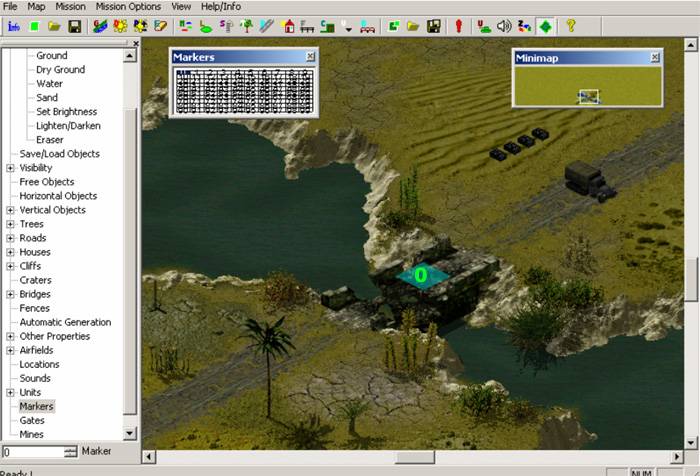The height and width of the screenshot is (476, 700).
Task: Open the Map menu
Action: pyautogui.click(x=36, y=6)
